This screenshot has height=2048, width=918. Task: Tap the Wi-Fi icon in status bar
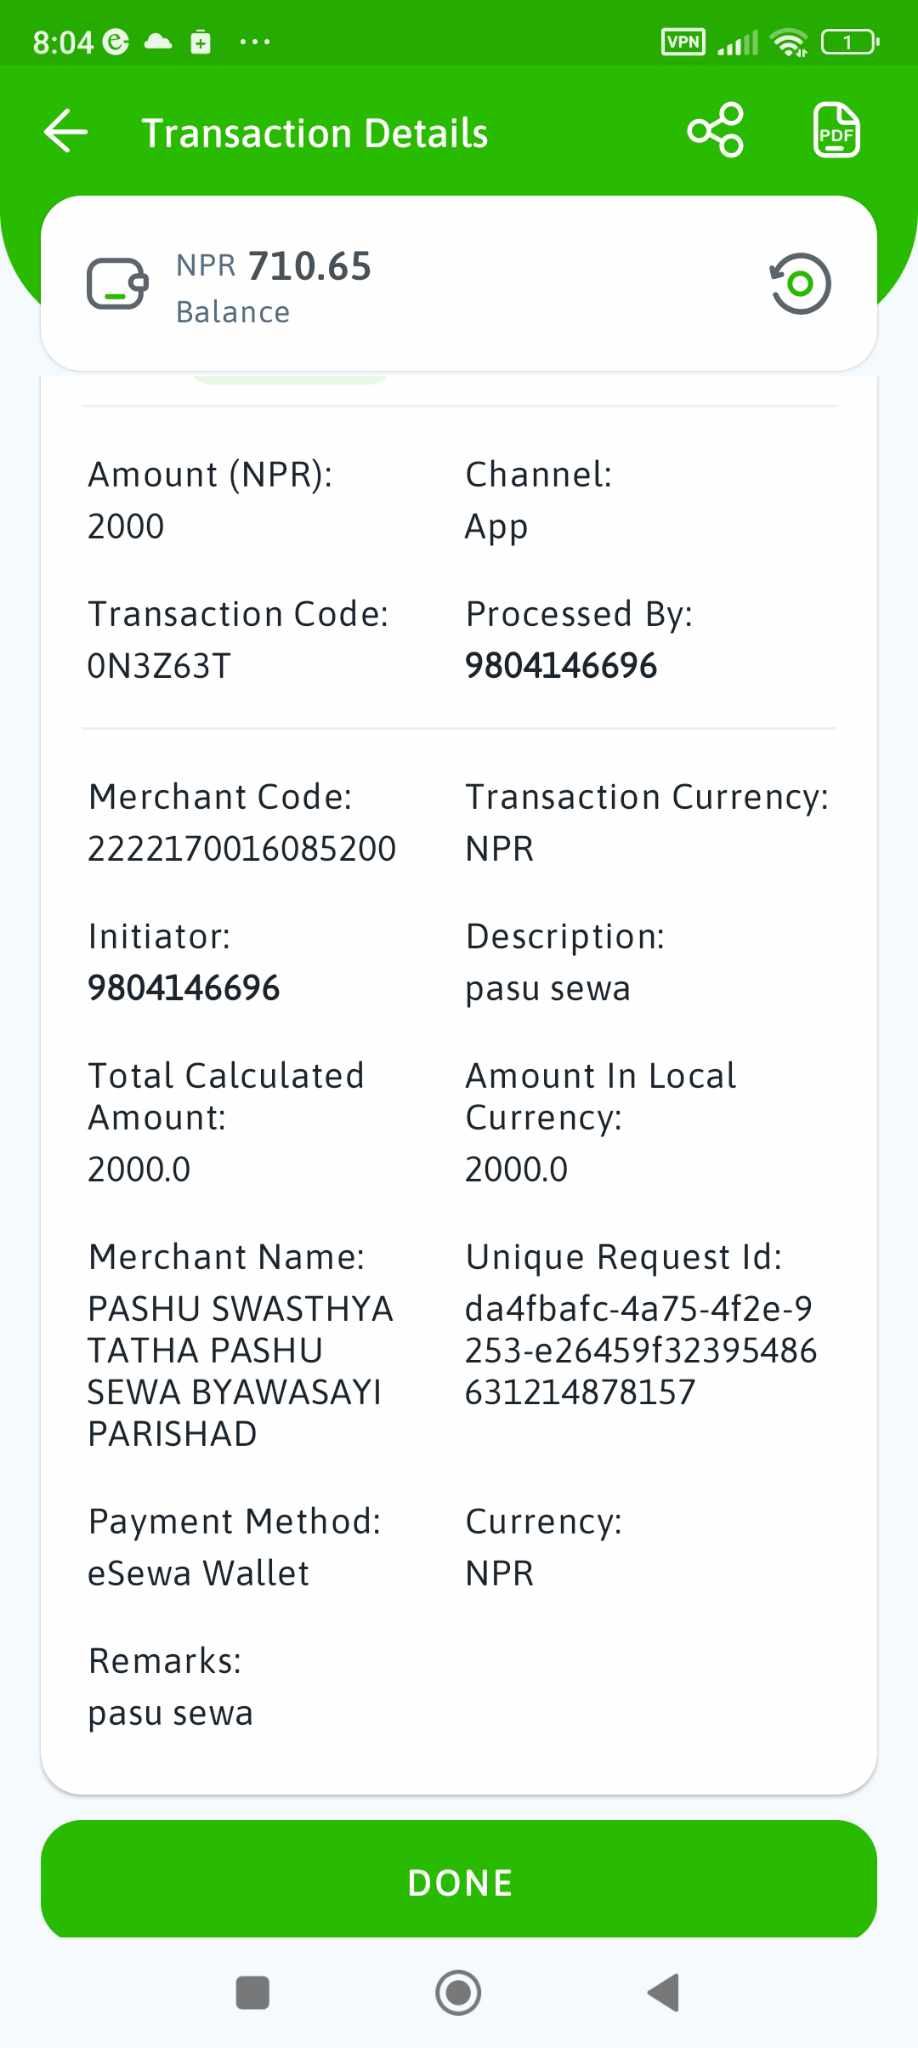click(x=789, y=42)
